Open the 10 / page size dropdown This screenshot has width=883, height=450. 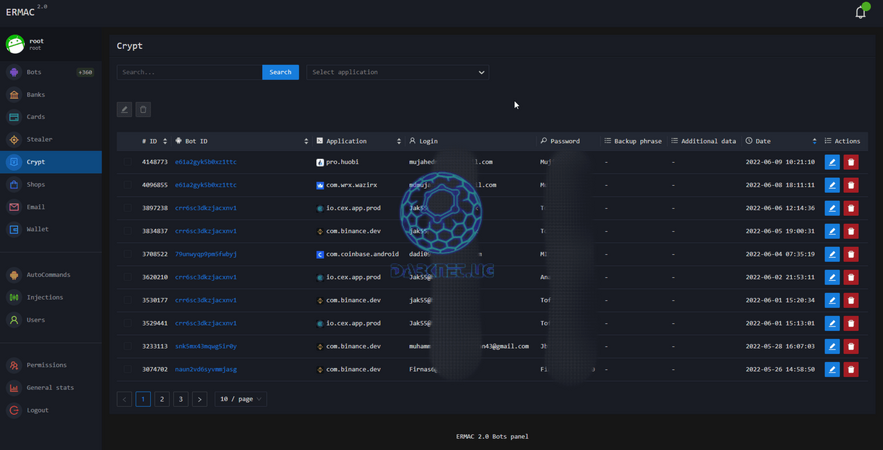click(240, 399)
